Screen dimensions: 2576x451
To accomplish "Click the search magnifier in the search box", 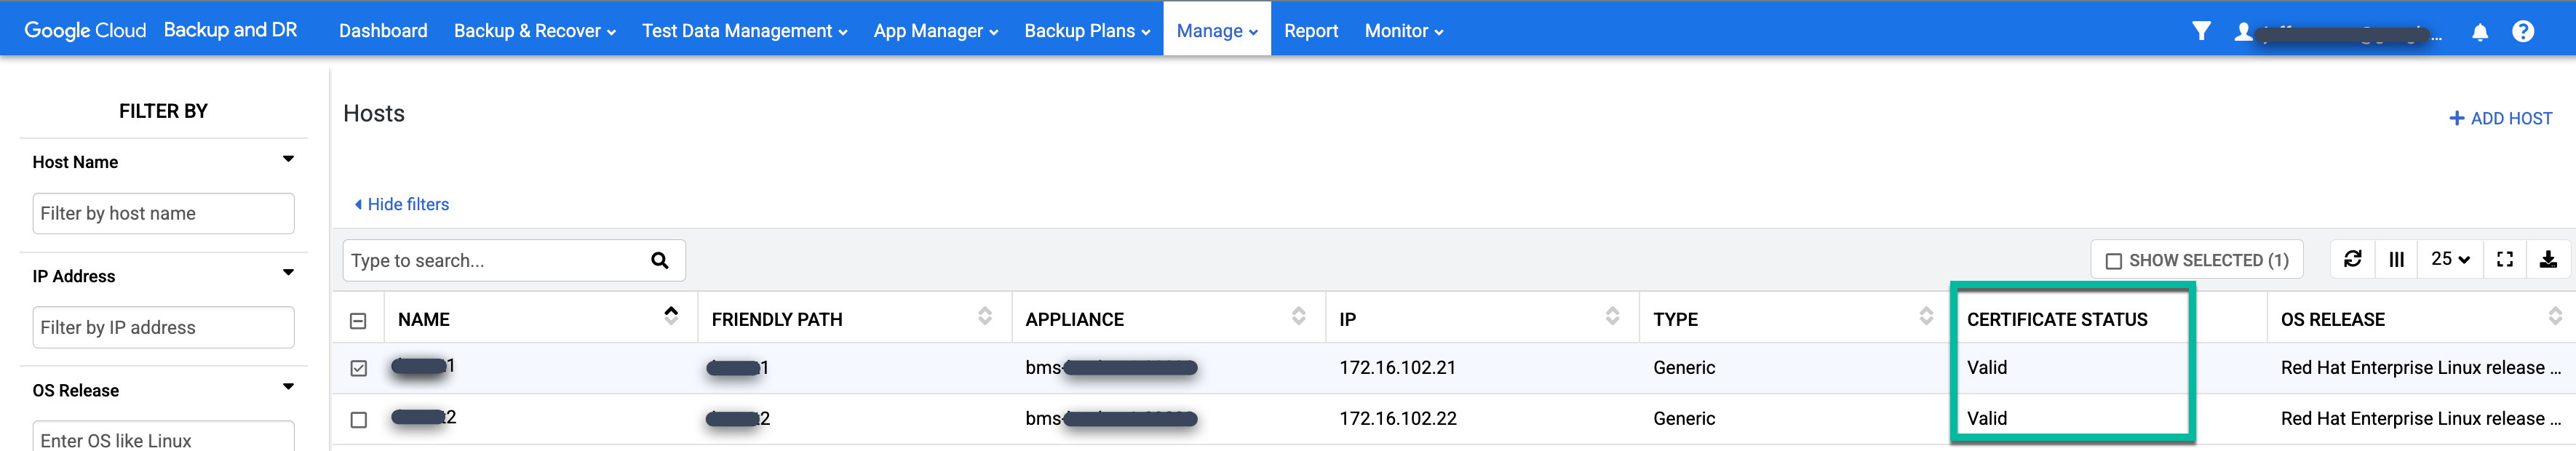I will (x=659, y=260).
